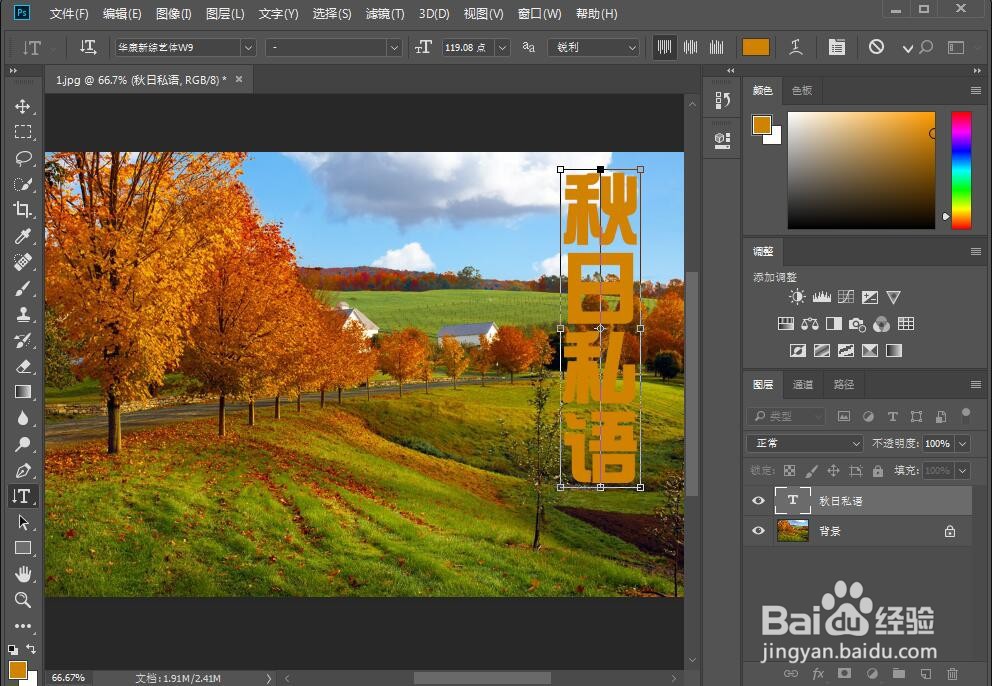Switch to the 通道 tab

coord(802,384)
